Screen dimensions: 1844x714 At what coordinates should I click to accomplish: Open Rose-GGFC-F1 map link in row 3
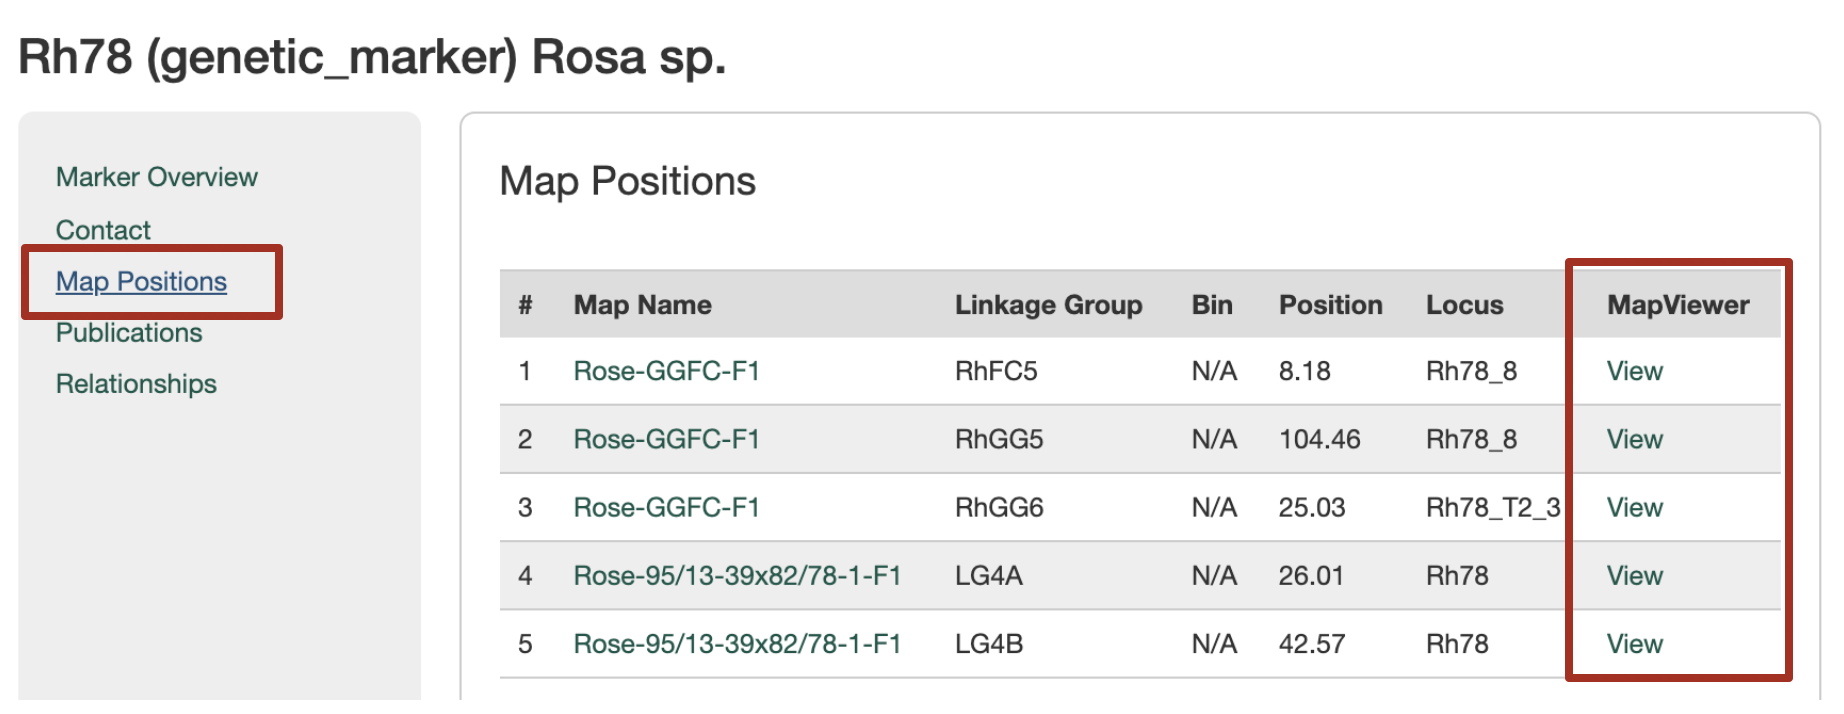pos(666,508)
